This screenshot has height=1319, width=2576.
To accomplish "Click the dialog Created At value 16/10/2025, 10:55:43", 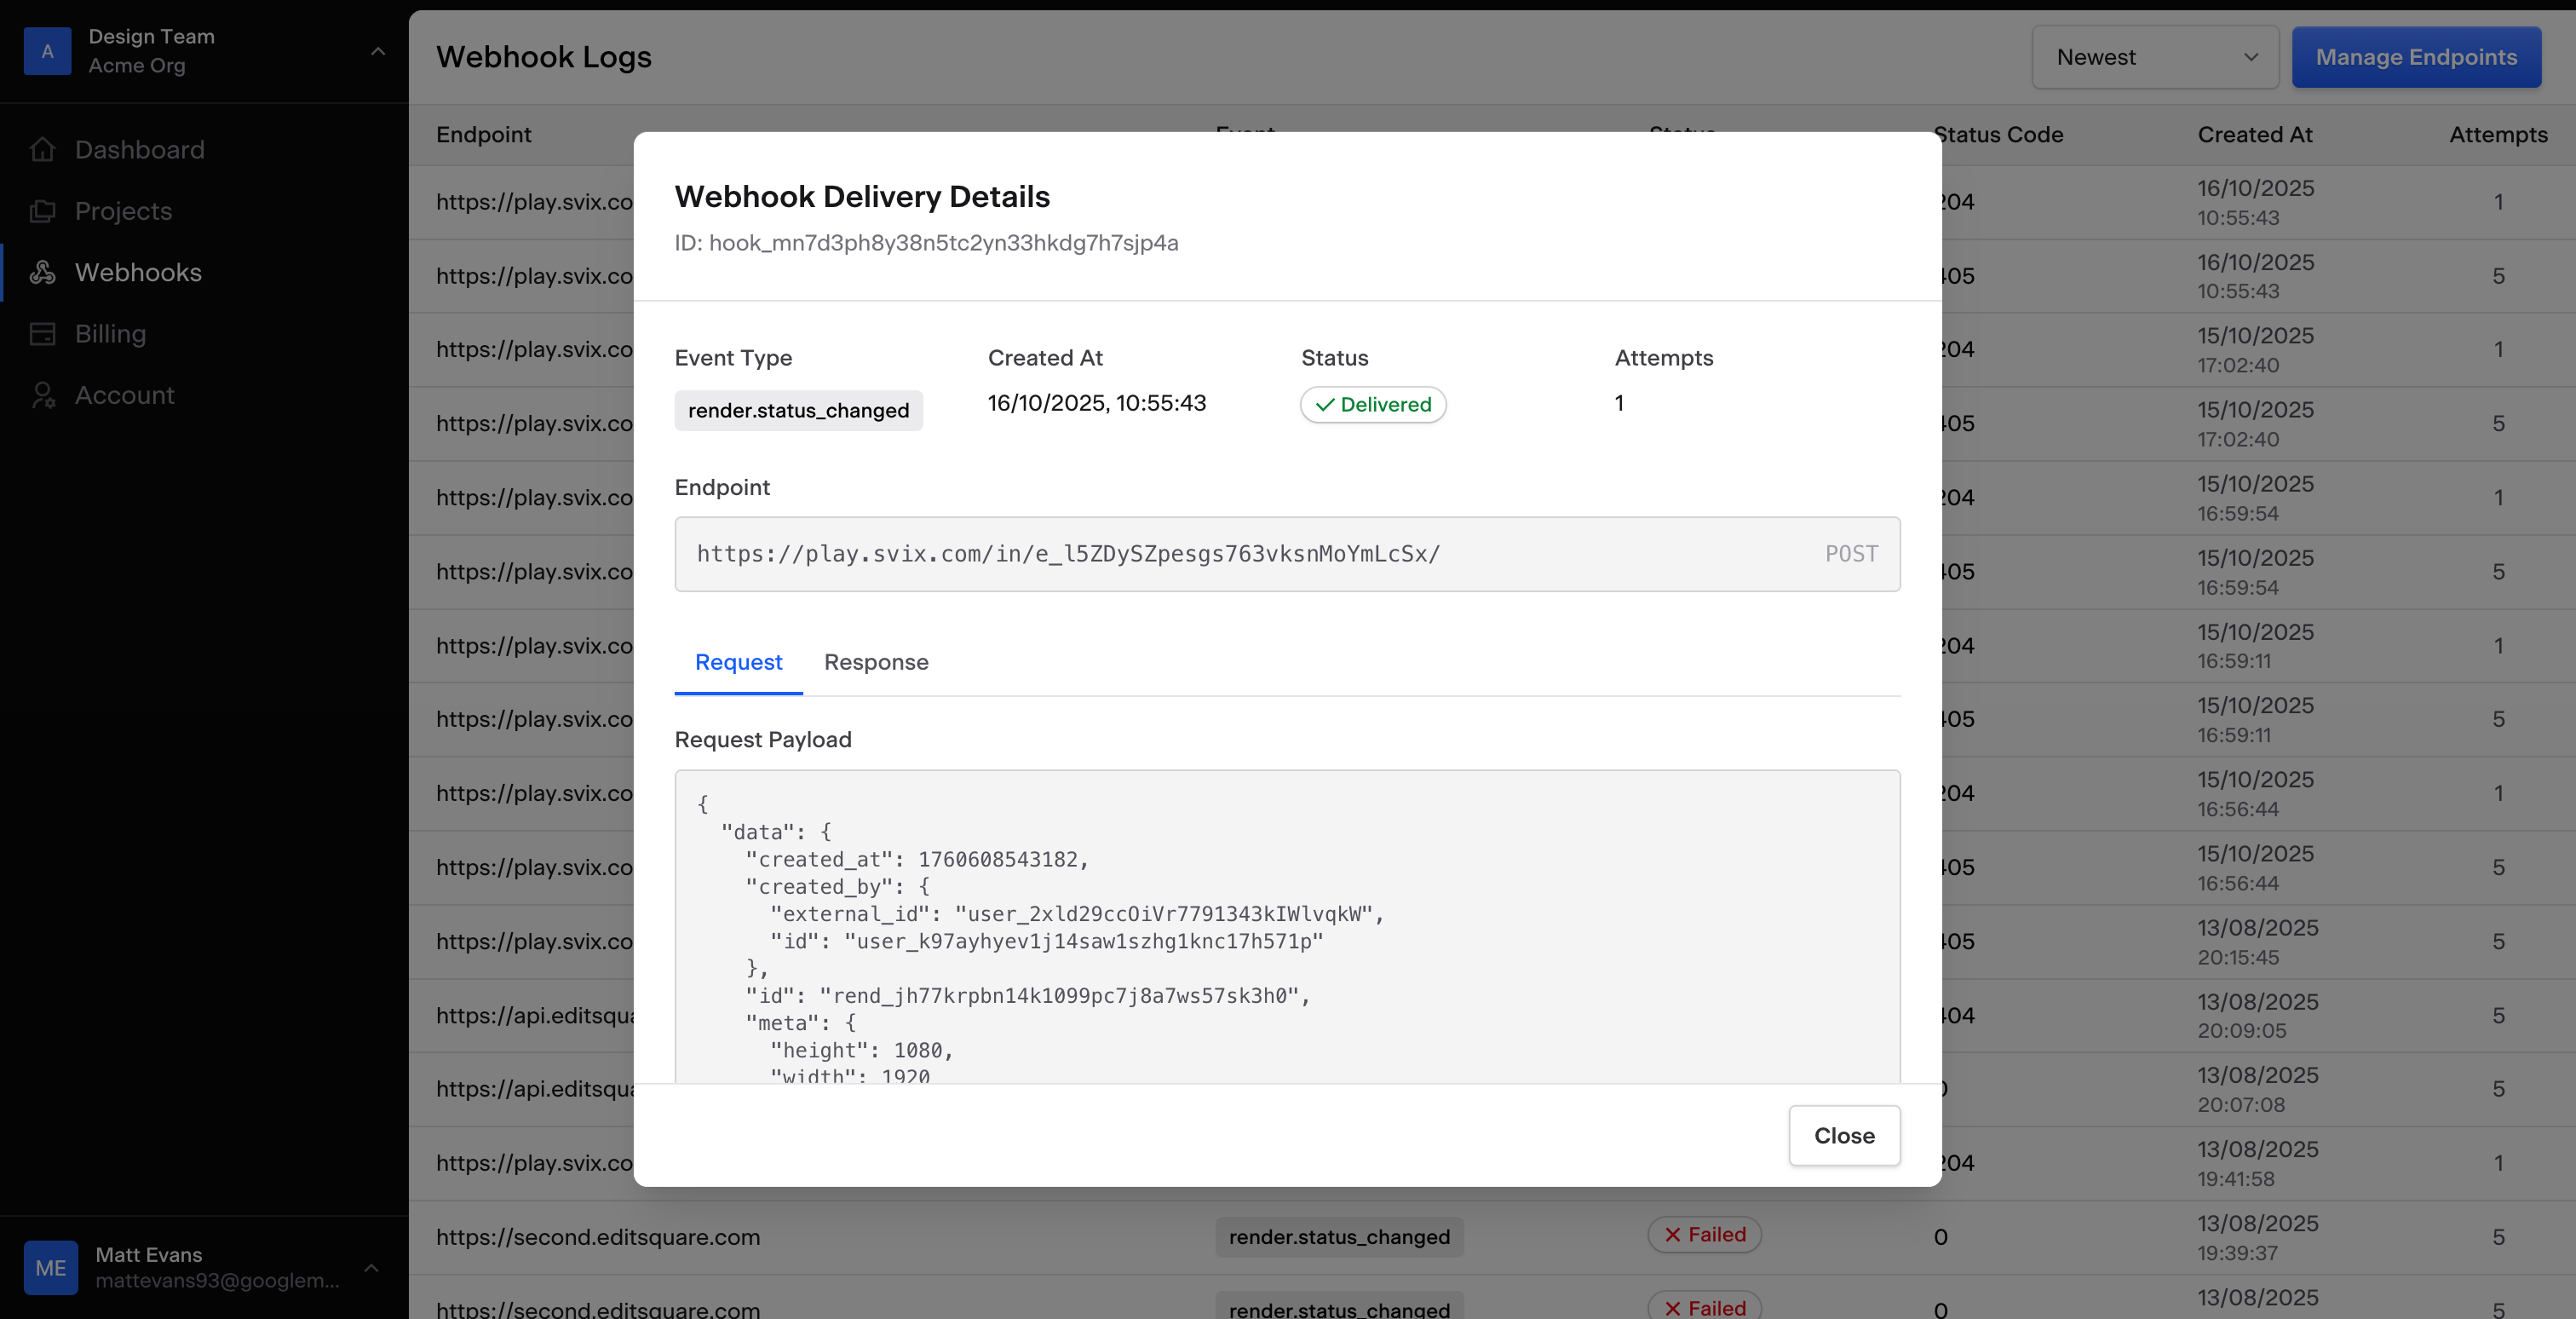I will click(1097, 403).
